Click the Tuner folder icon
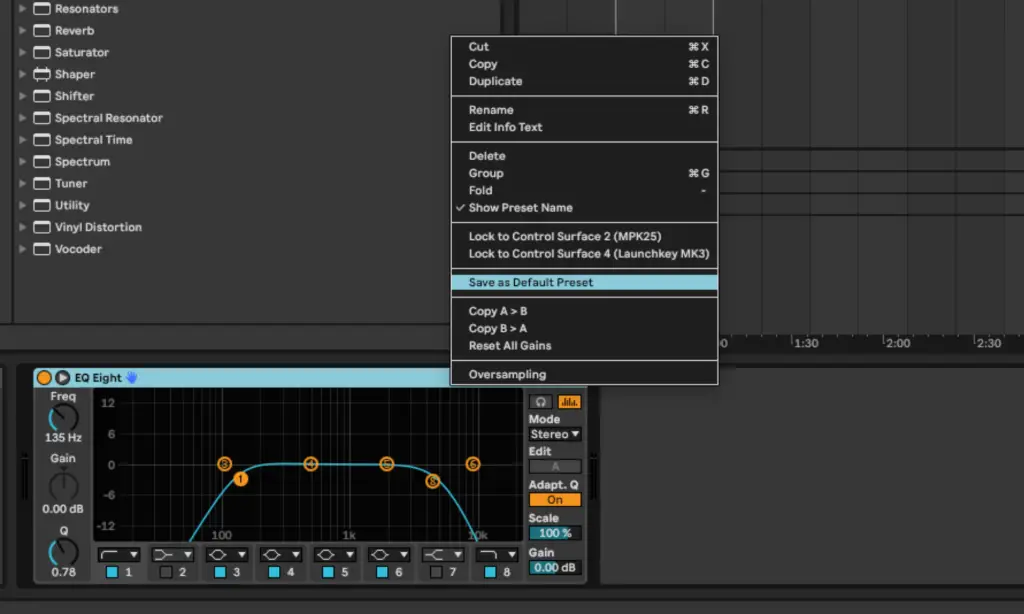 [42, 184]
